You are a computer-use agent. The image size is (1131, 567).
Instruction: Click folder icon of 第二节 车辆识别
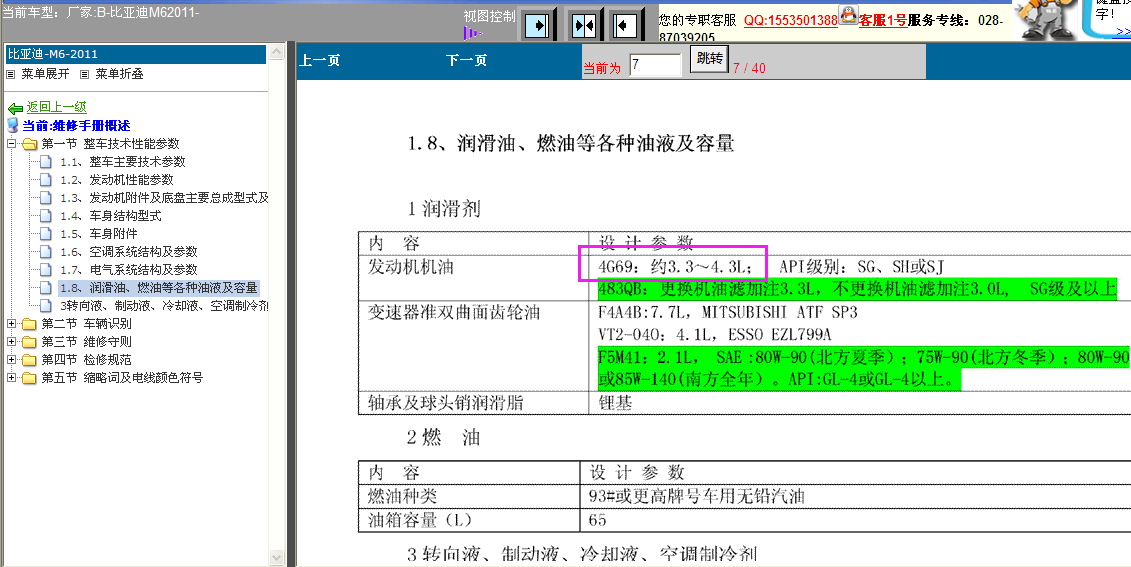29,324
